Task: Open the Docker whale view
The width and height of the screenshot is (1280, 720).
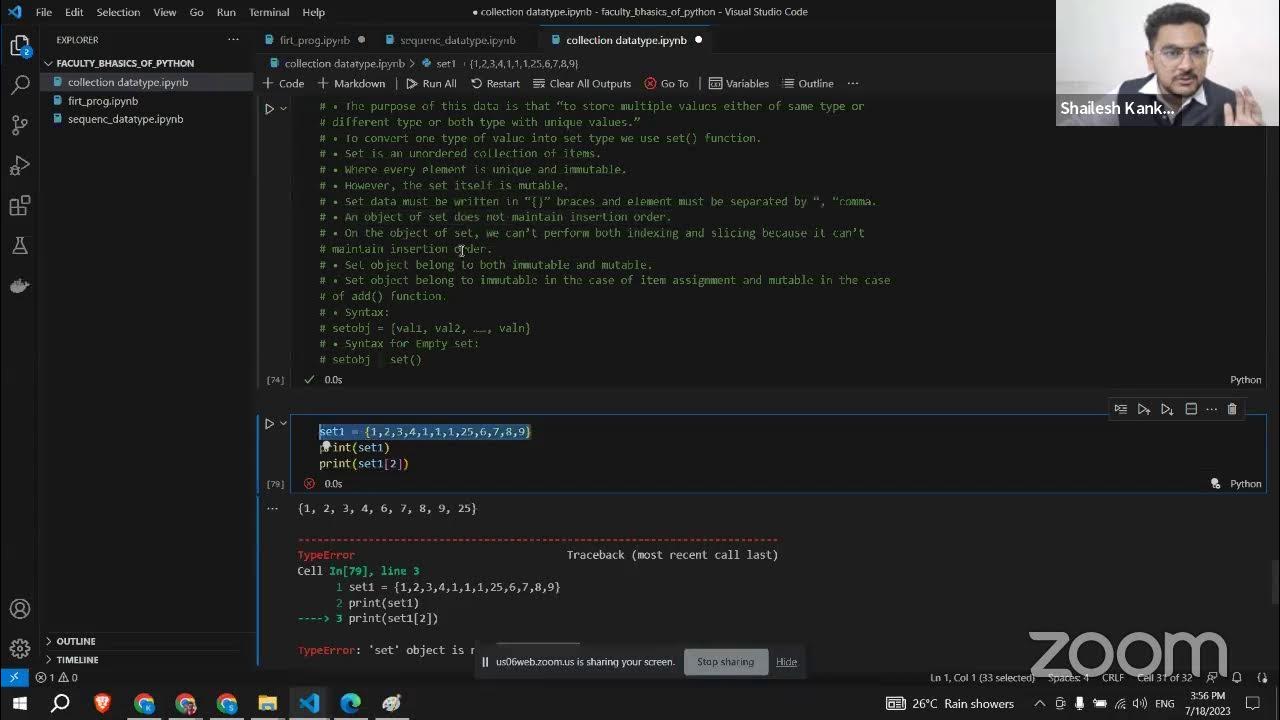Action: [20, 286]
